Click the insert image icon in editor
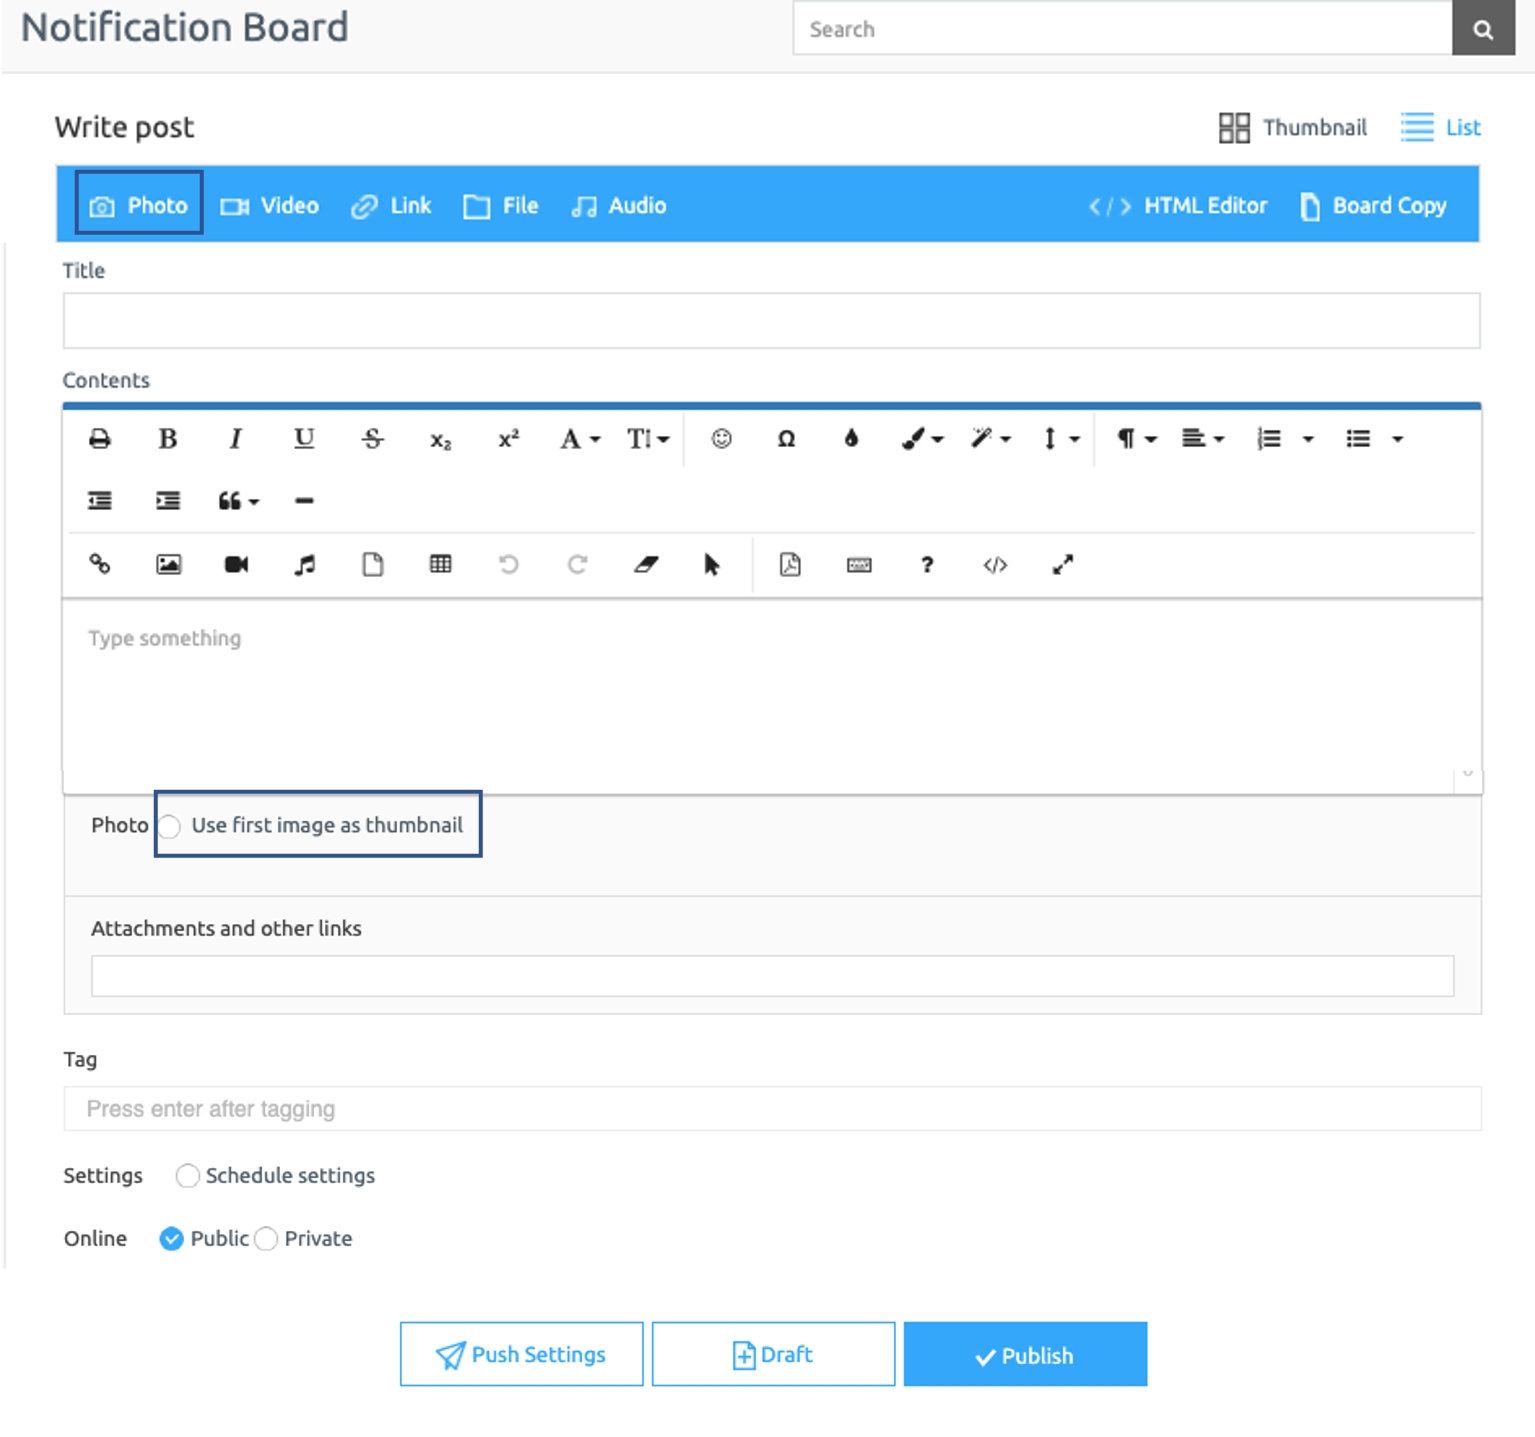This screenshot has height=1437, width=1535. tap(168, 565)
